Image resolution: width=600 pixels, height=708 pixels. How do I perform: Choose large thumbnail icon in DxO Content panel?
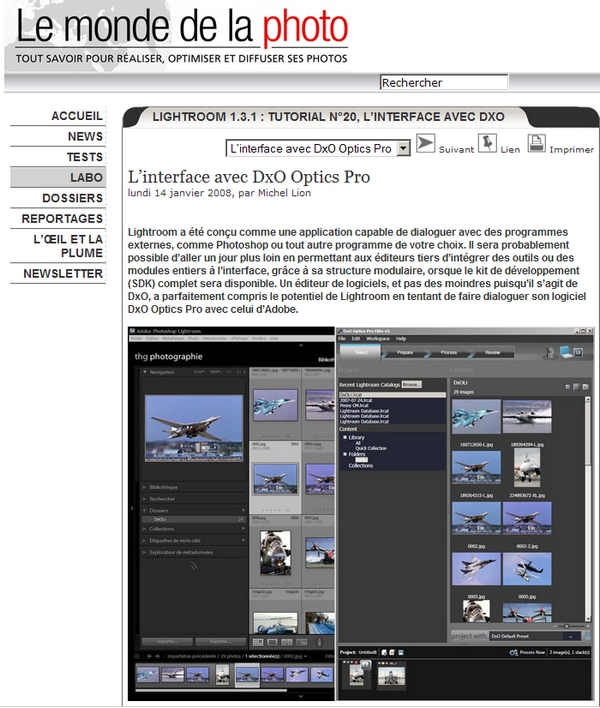pyautogui.click(x=585, y=387)
